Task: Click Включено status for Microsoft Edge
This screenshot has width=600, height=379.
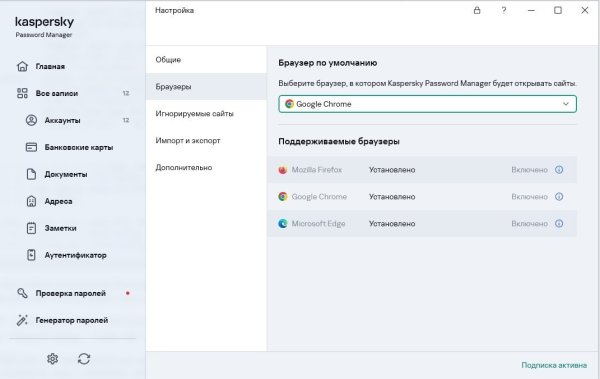Action: [x=529, y=223]
